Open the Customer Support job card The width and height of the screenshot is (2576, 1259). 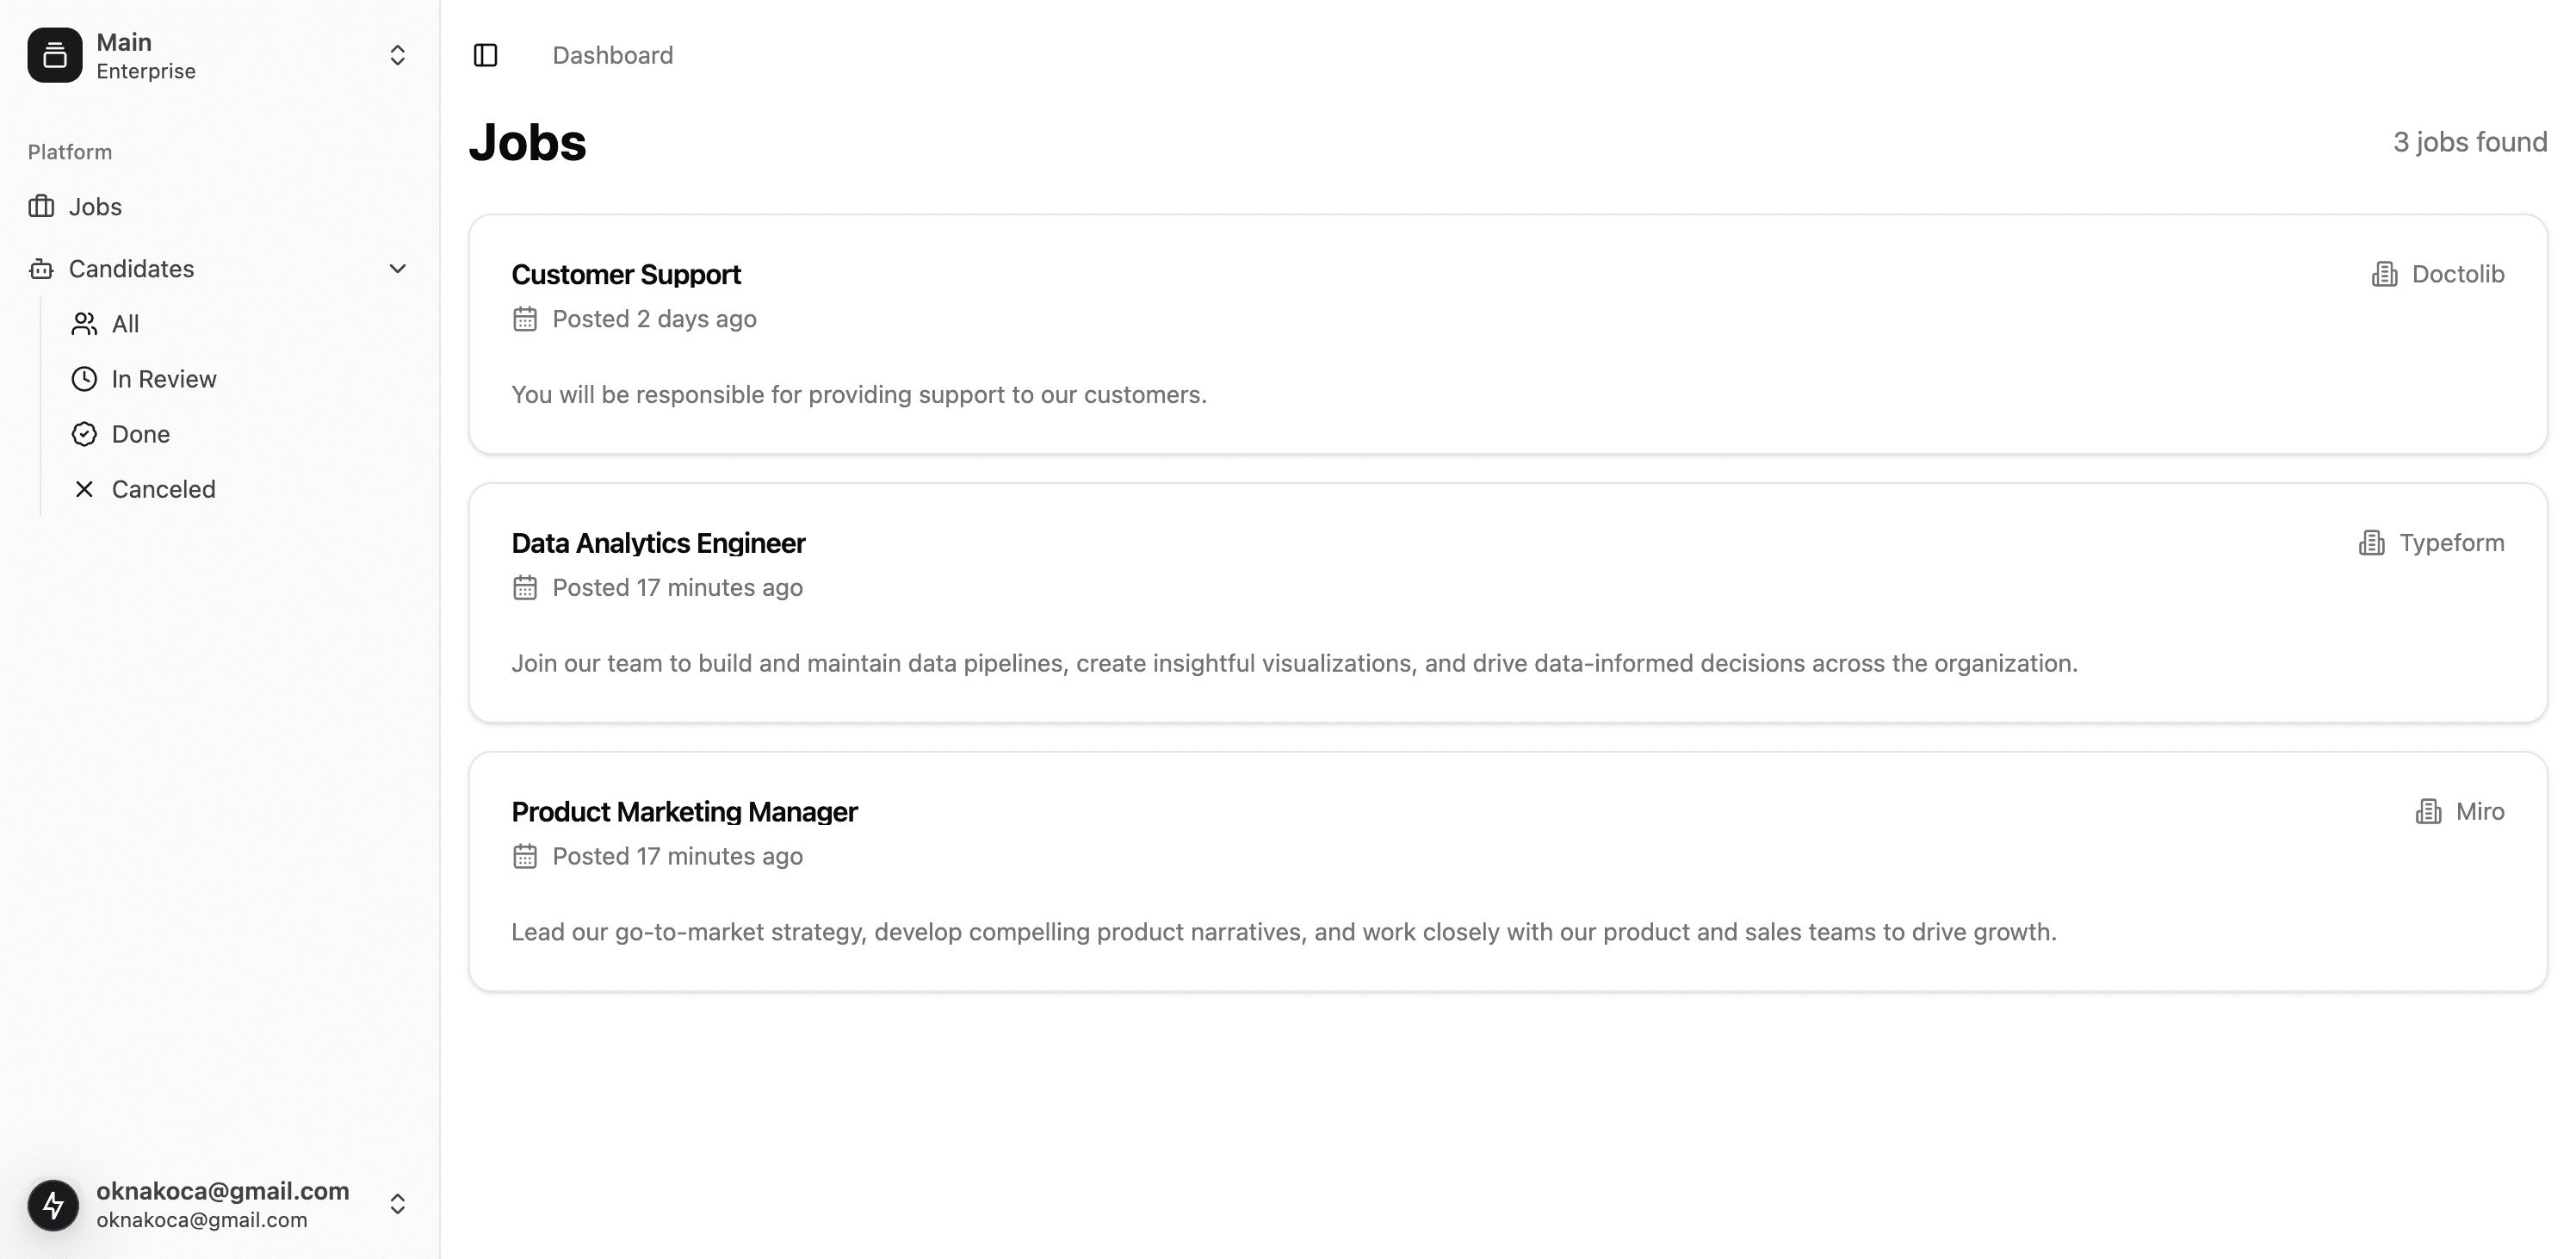[1508, 334]
